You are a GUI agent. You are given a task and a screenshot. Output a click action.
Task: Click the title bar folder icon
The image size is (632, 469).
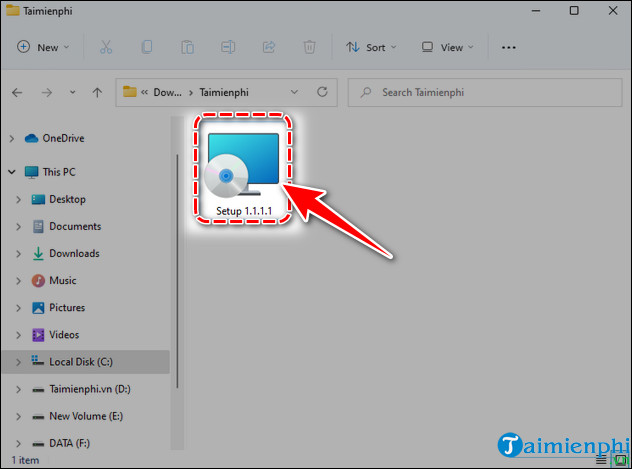pyautogui.click(x=12, y=10)
